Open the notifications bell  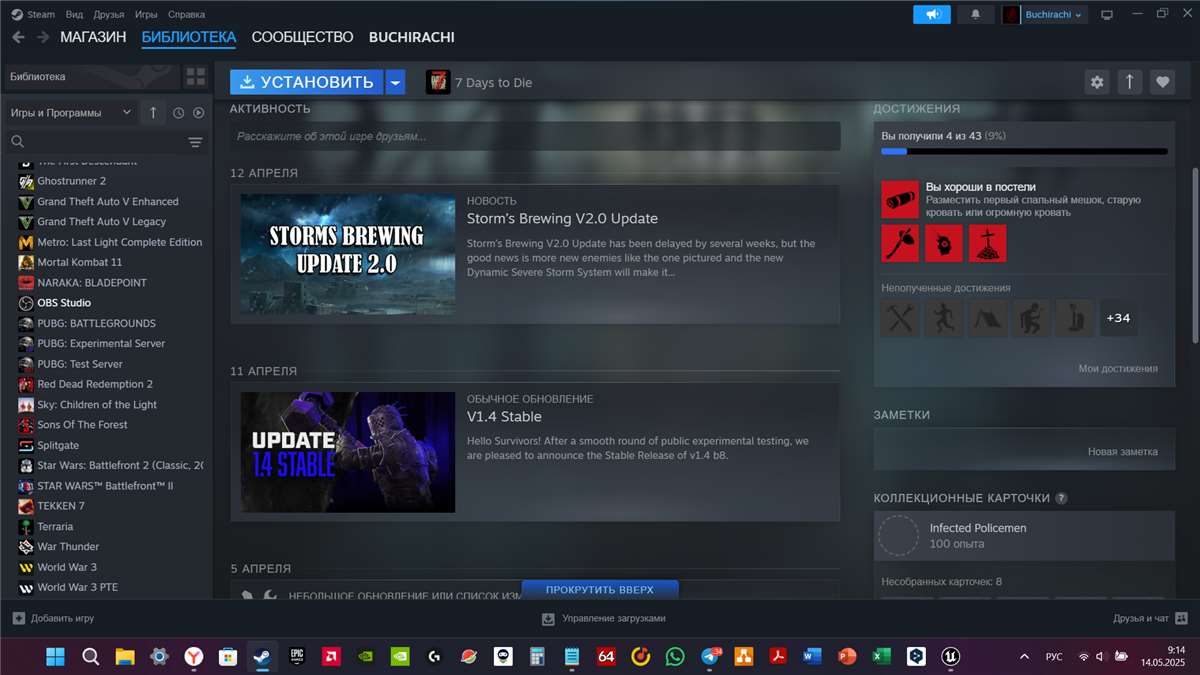coord(975,14)
